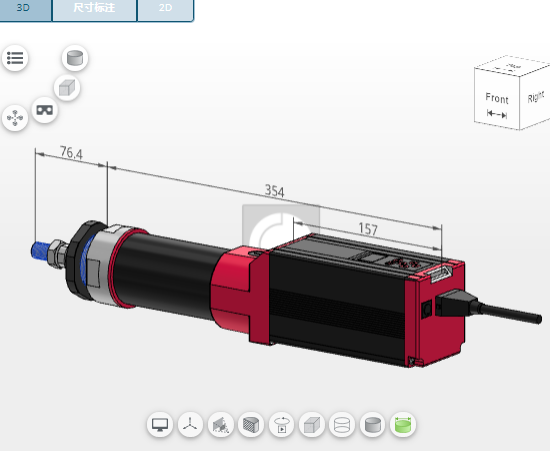Click the Front face of view cube
This screenshot has height=451, width=550.
(x=497, y=99)
